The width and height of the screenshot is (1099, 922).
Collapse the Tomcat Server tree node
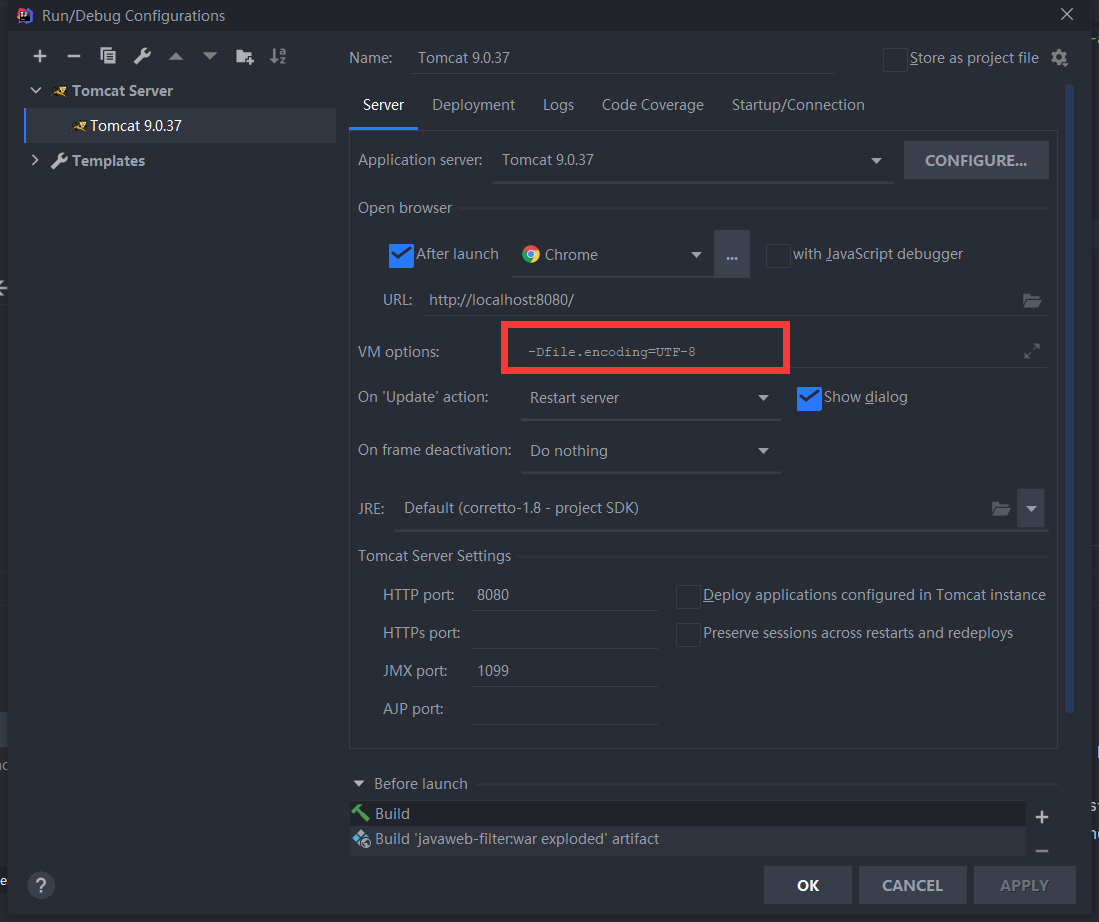click(x=36, y=90)
